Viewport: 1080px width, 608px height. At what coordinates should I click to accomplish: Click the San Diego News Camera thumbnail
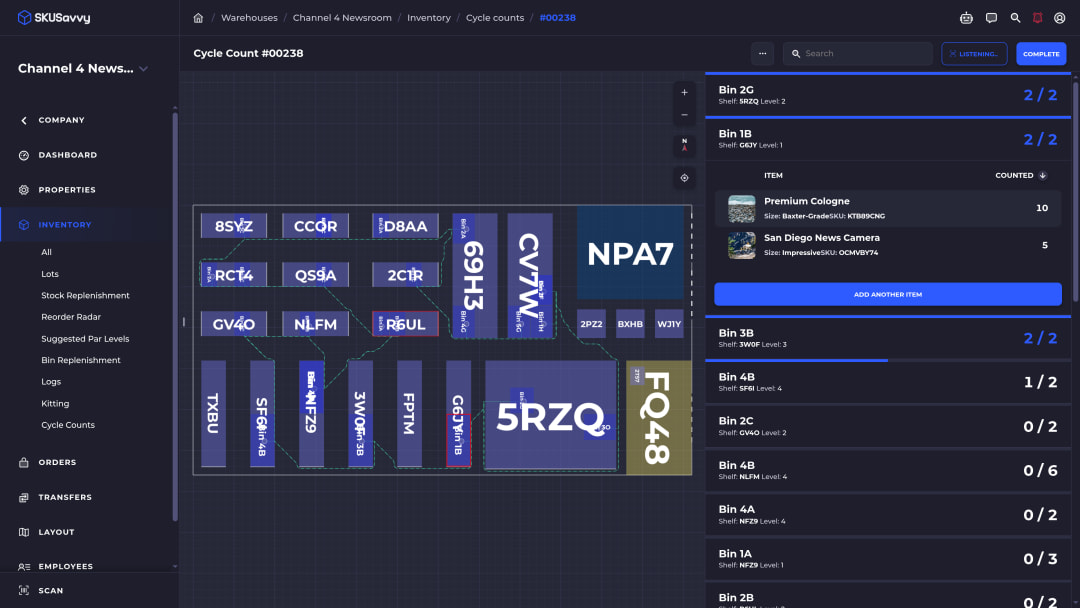(x=742, y=245)
